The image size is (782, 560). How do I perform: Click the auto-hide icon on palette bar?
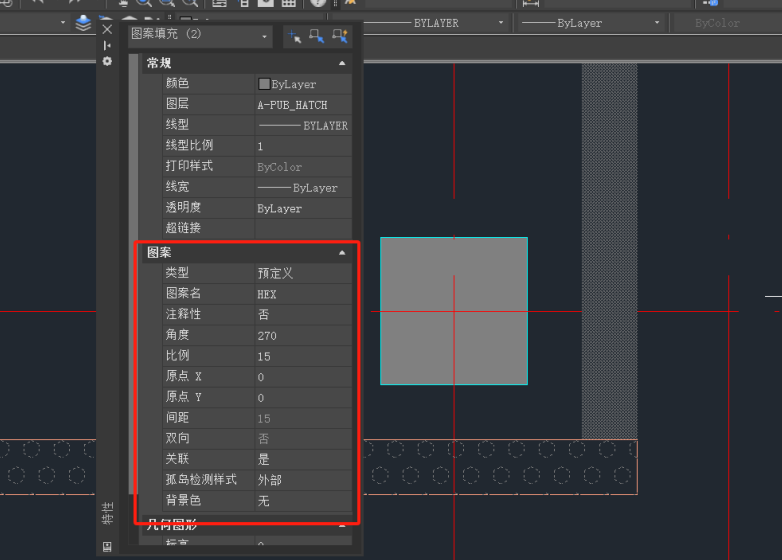107,45
